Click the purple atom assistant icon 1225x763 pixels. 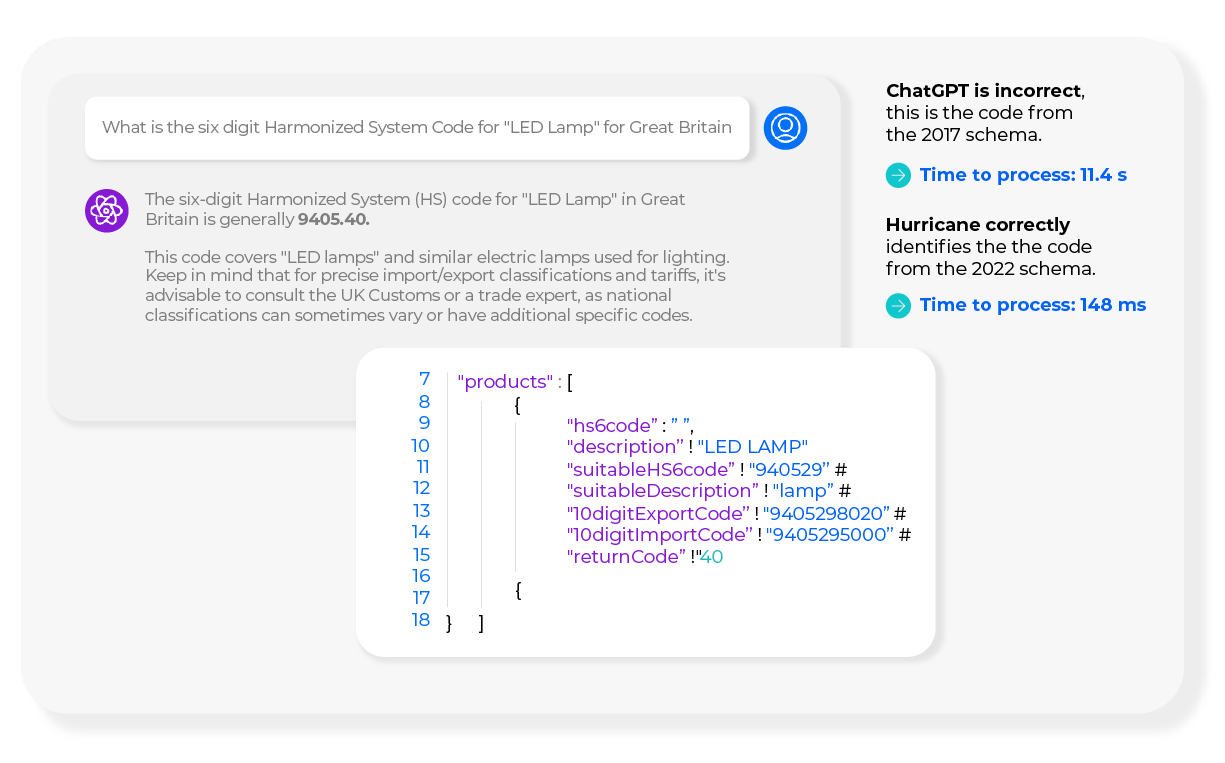(x=106, y=210)
